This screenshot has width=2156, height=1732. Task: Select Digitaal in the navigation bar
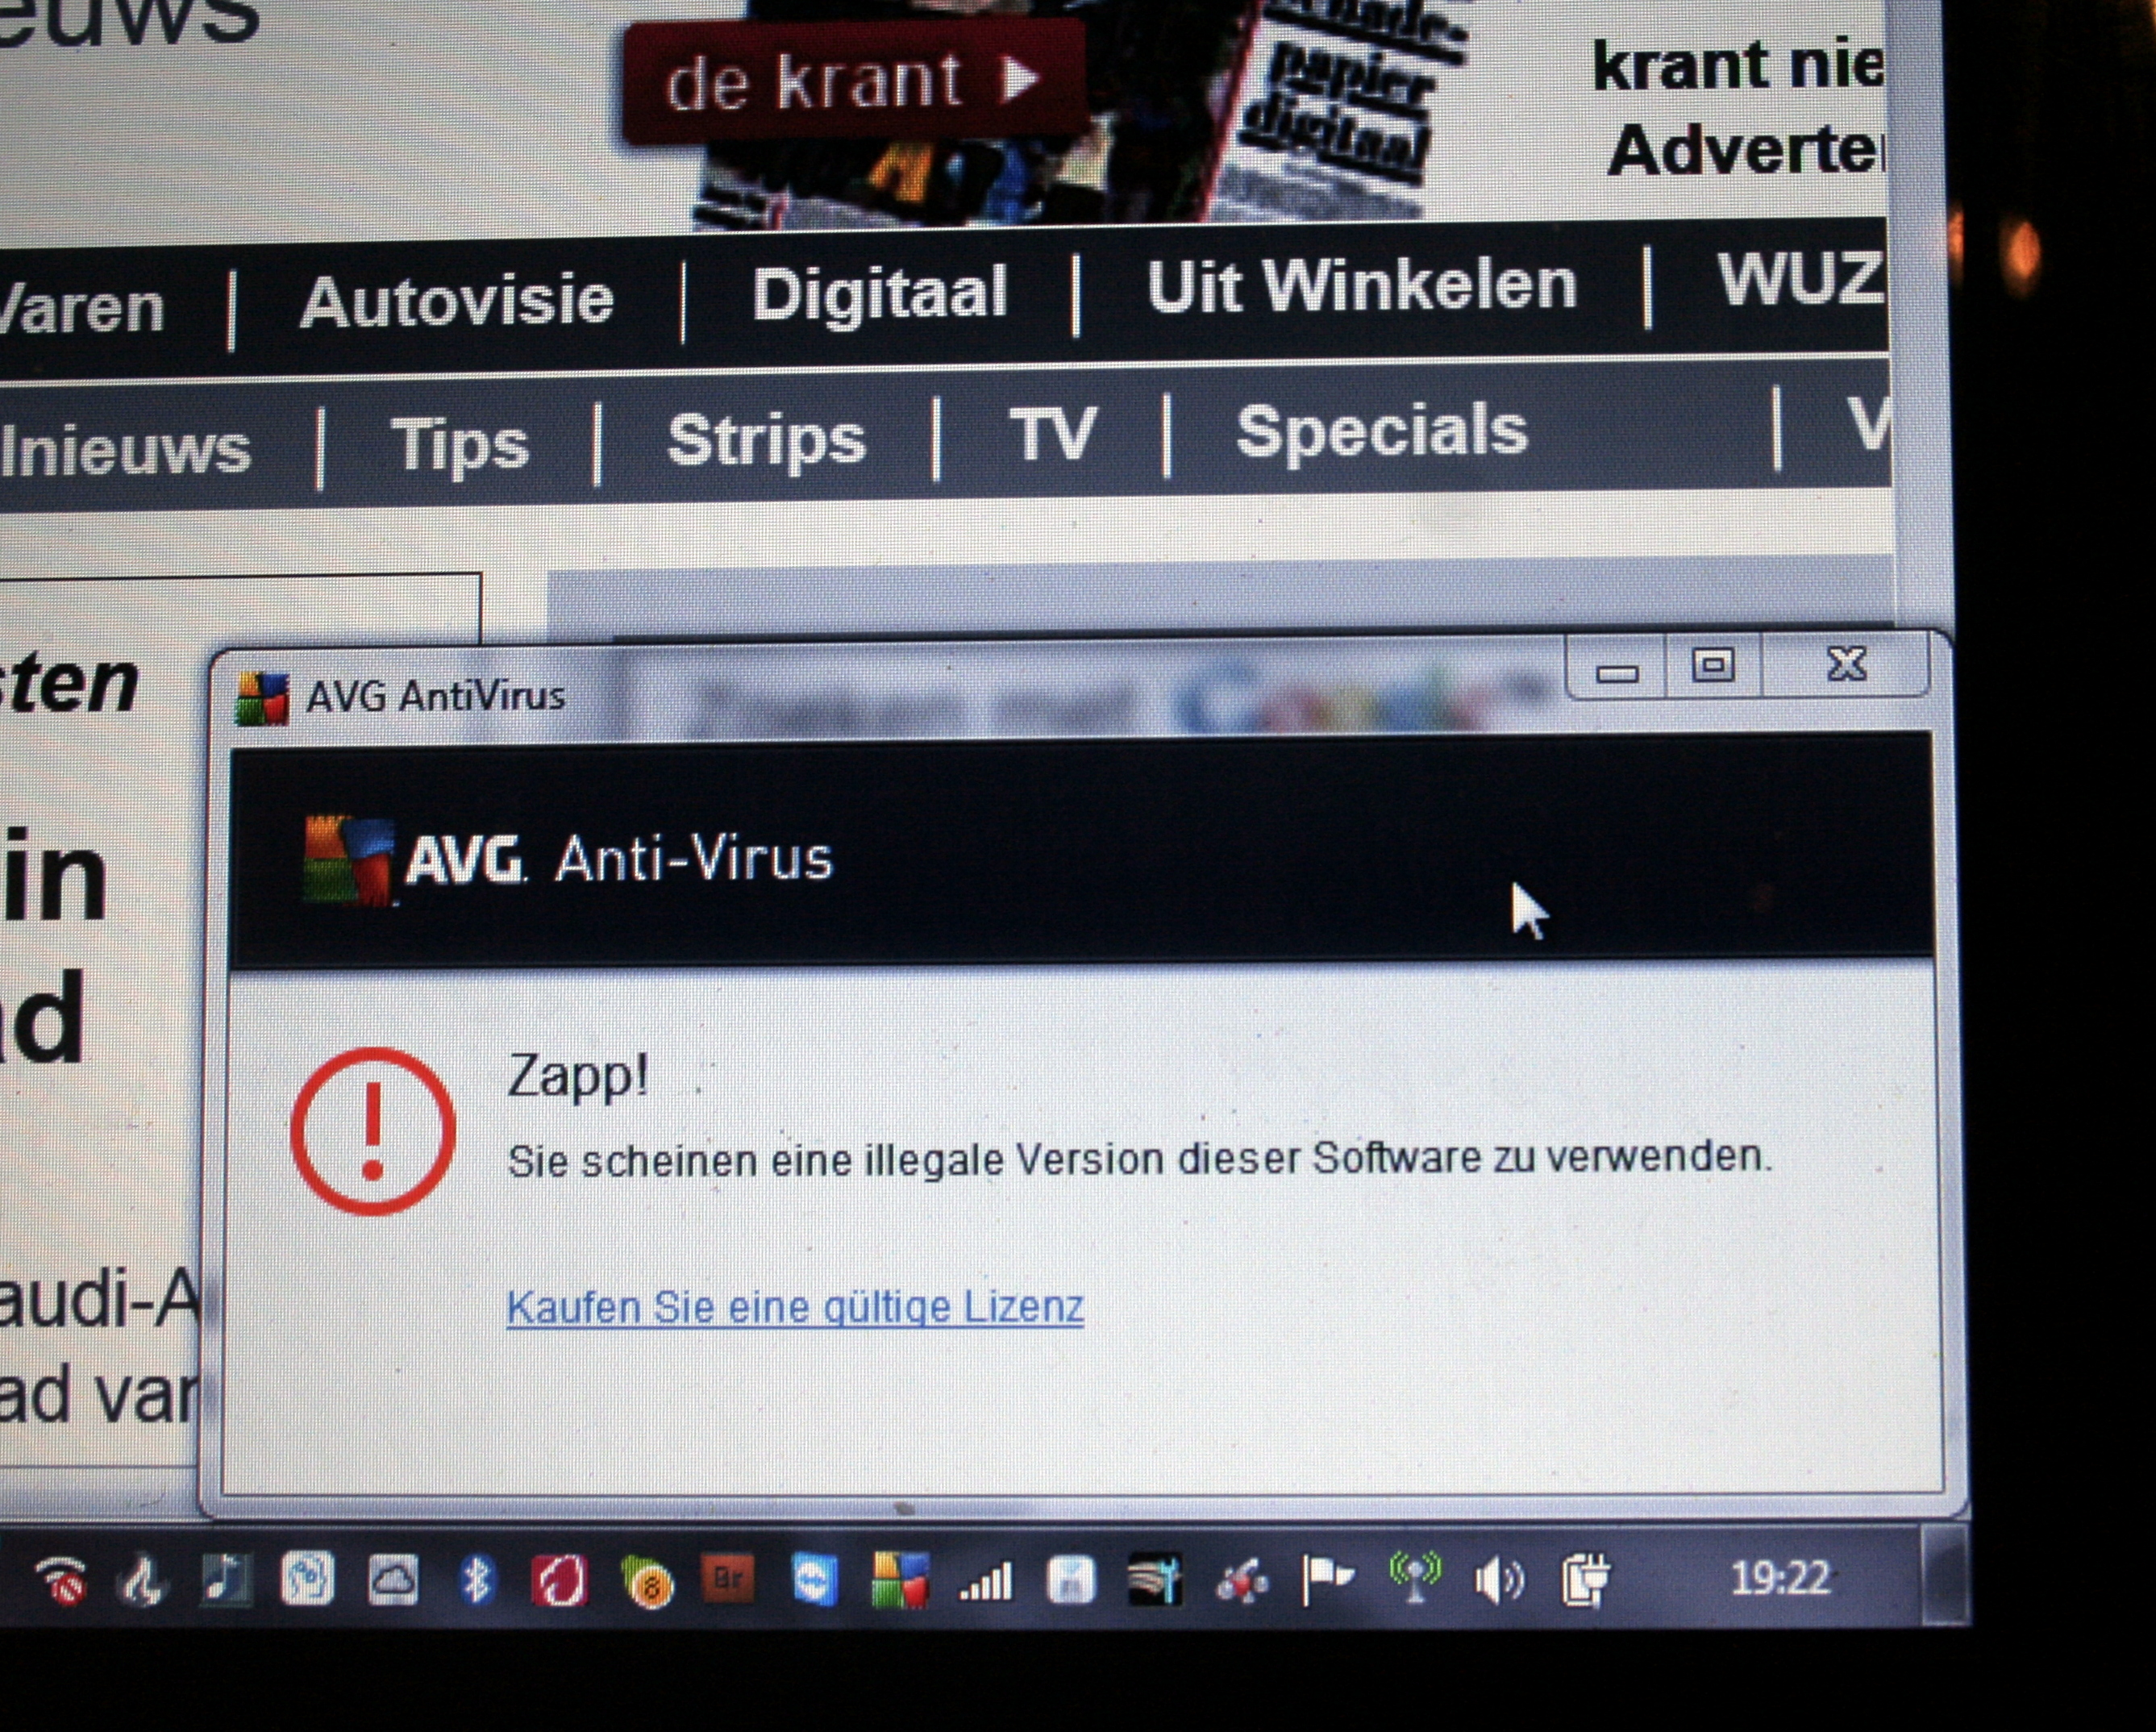(879, 293)
